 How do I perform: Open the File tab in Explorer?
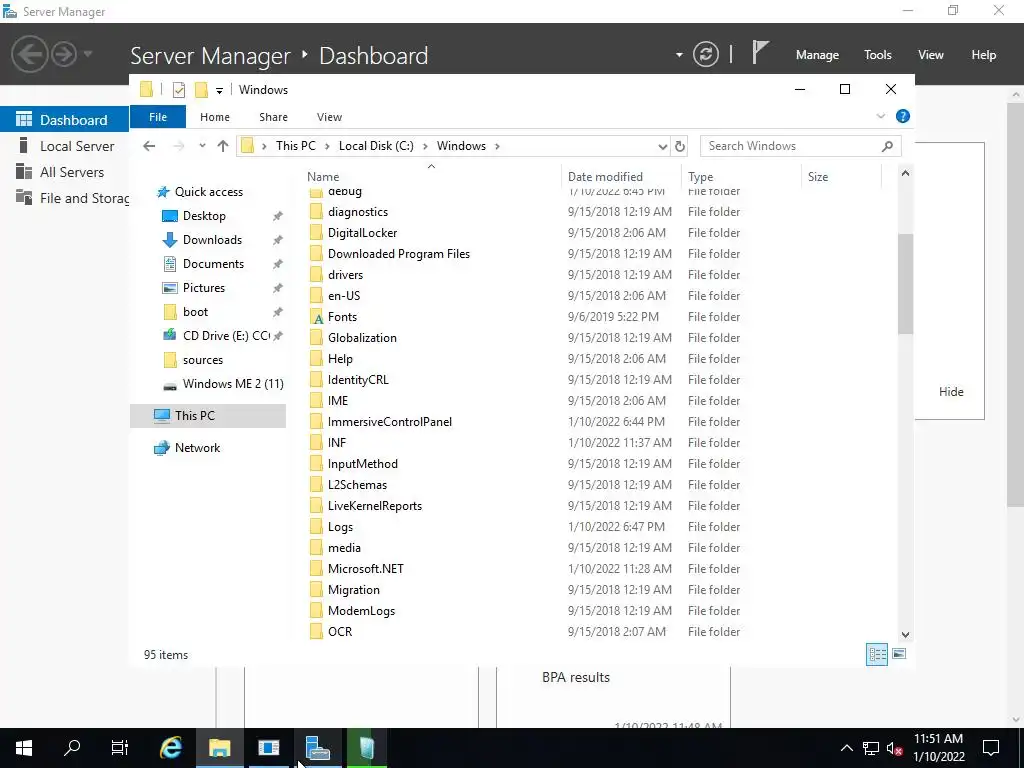tap(158, 117)
